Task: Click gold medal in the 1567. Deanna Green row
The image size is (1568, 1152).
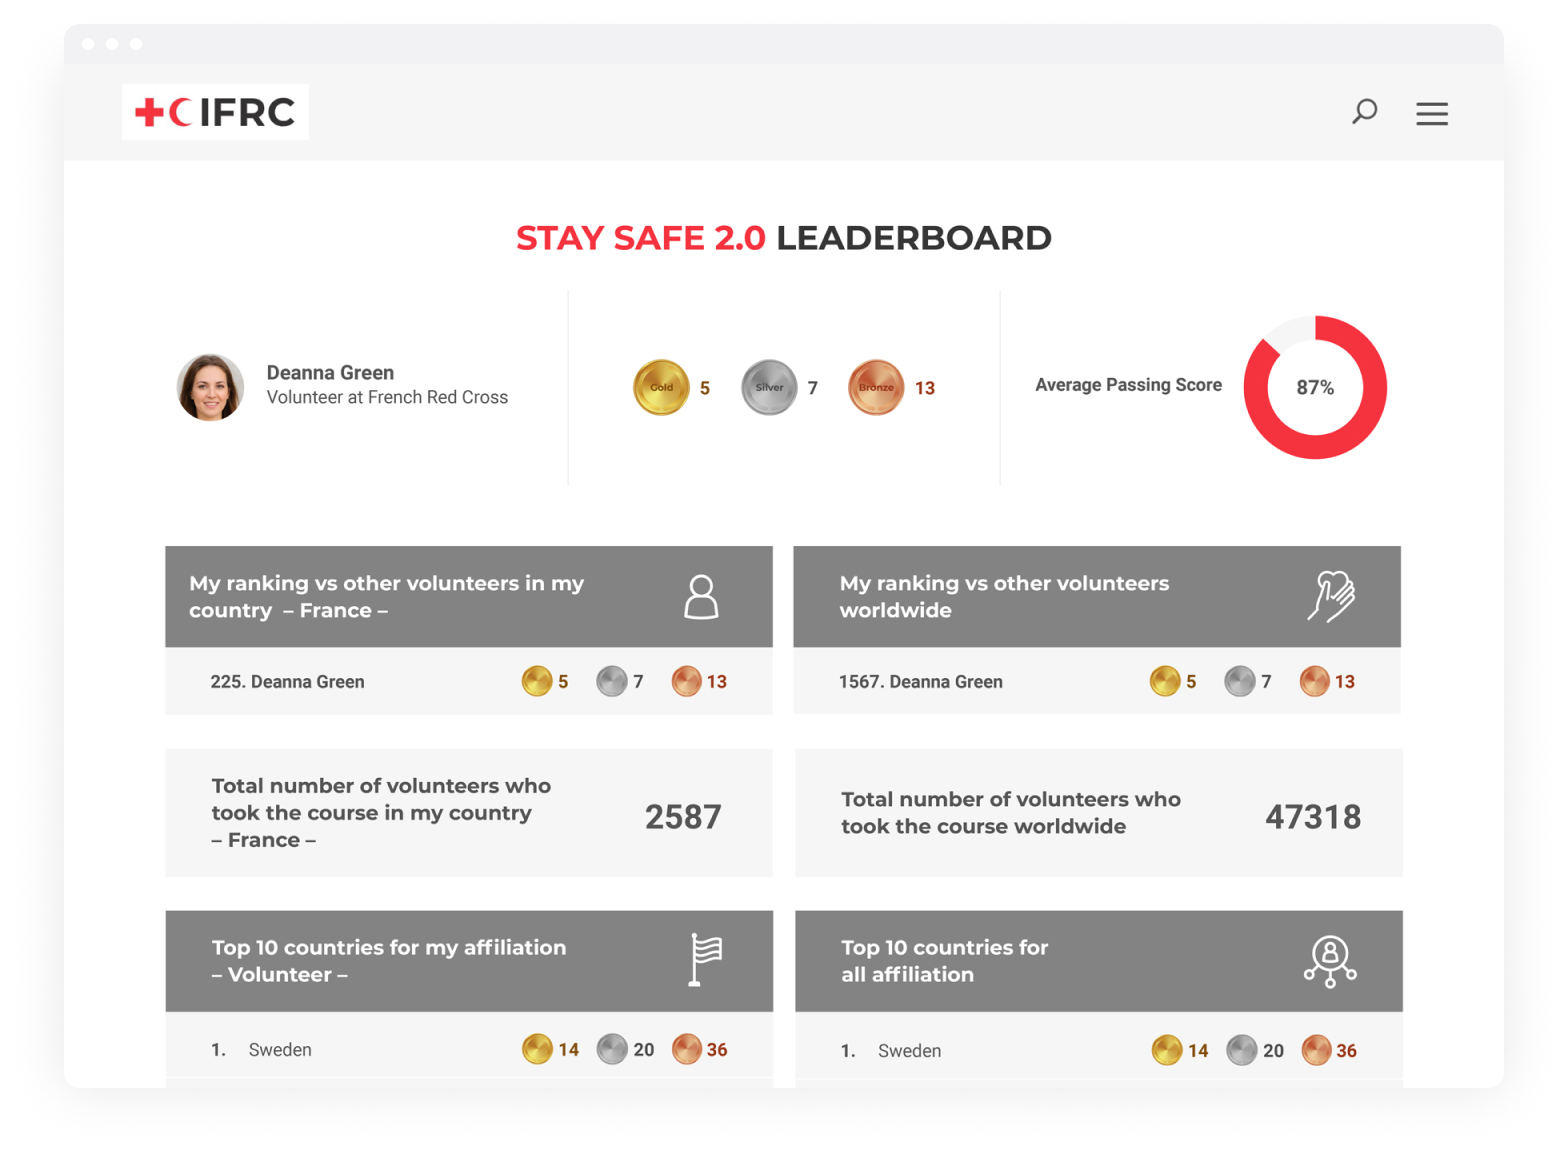Action: [x=1165, y=681]
